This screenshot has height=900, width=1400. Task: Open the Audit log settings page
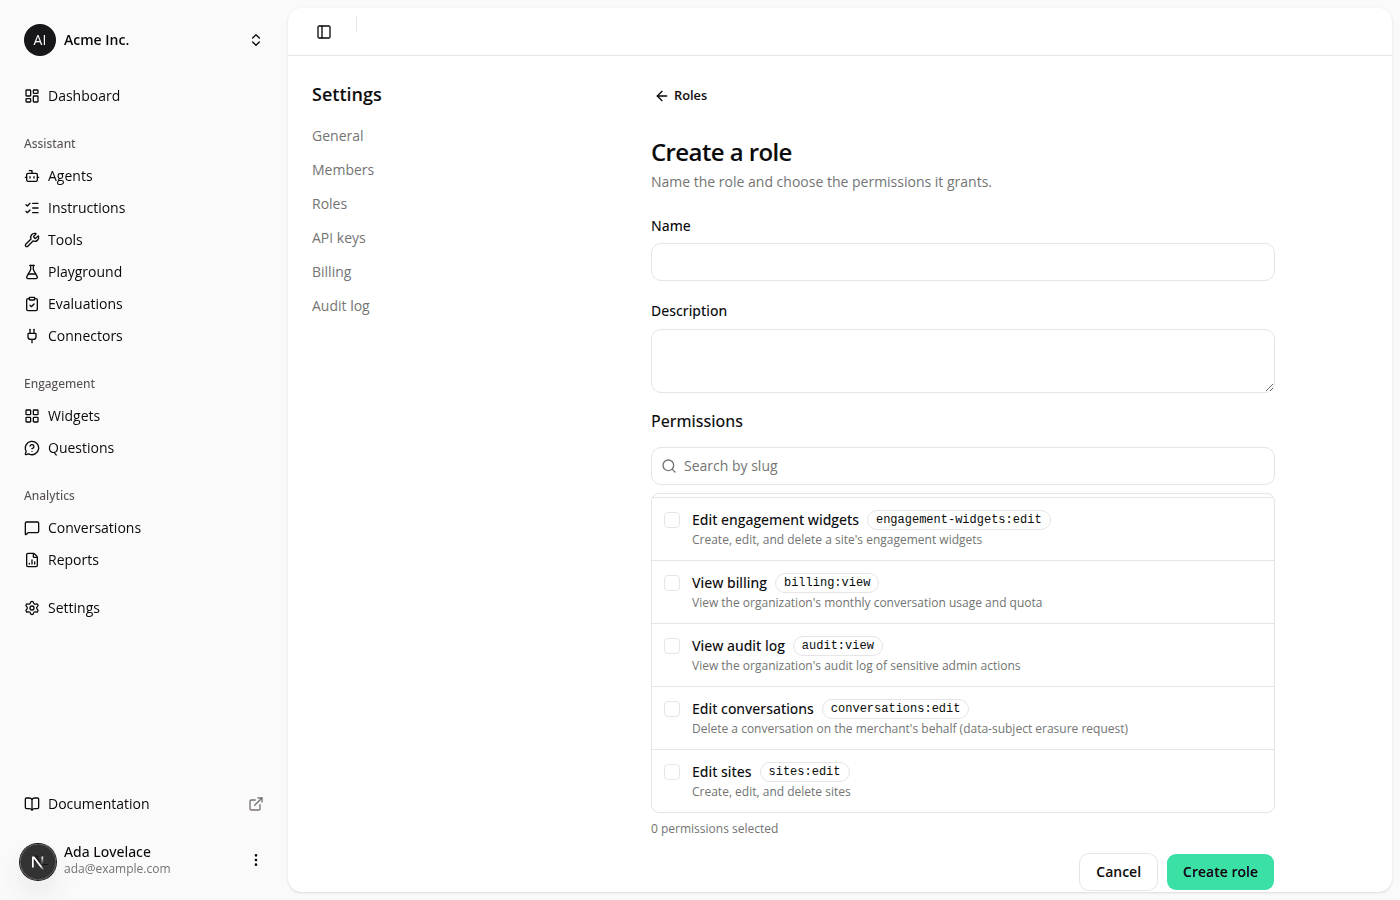tap(341, 306)
